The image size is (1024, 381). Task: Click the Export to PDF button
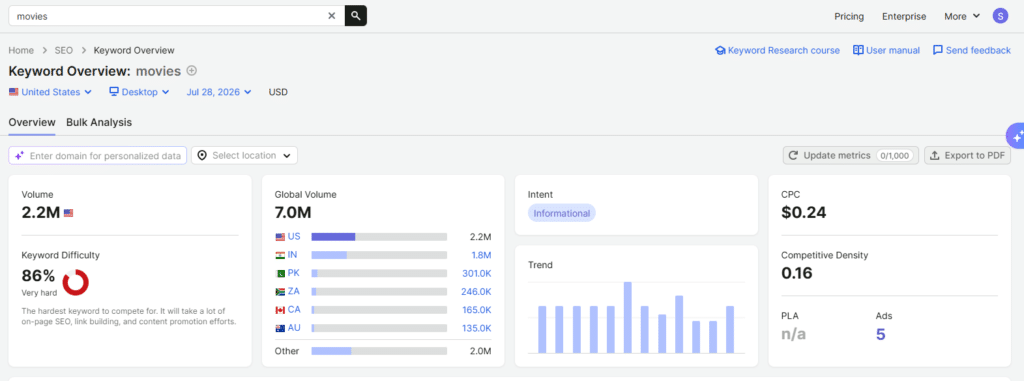coord(967,156)
